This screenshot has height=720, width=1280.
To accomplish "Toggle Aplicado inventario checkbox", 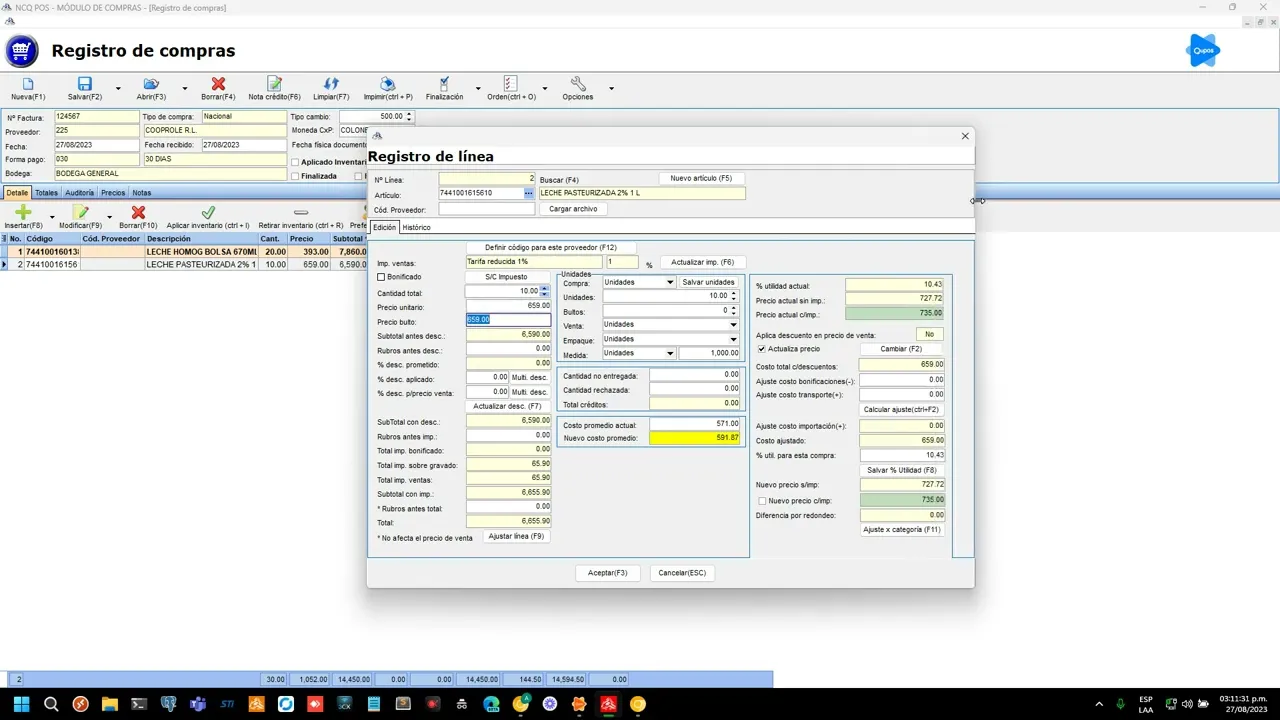I will click(x=295, y=162).
